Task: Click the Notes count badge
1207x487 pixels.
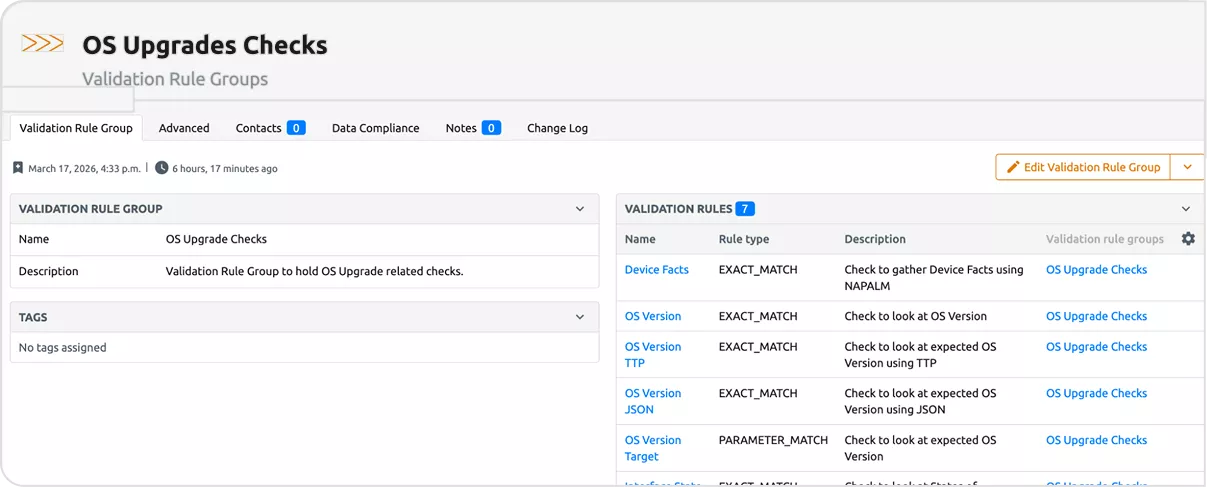Action: (x=491, y=128)
